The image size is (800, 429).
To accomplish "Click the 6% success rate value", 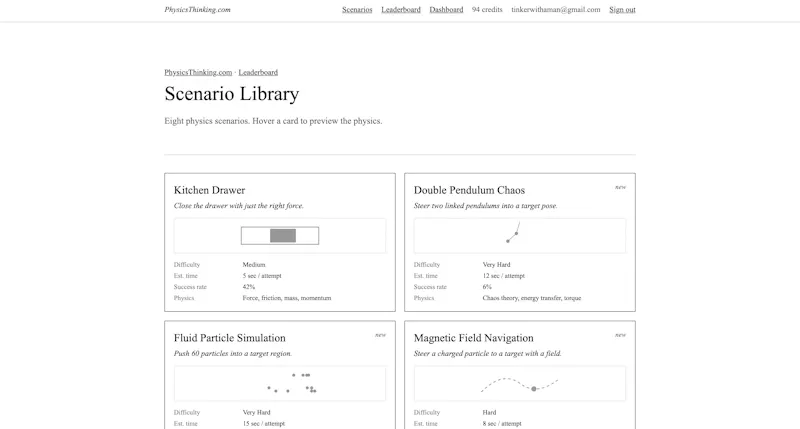I will click(x=487, y=287).
